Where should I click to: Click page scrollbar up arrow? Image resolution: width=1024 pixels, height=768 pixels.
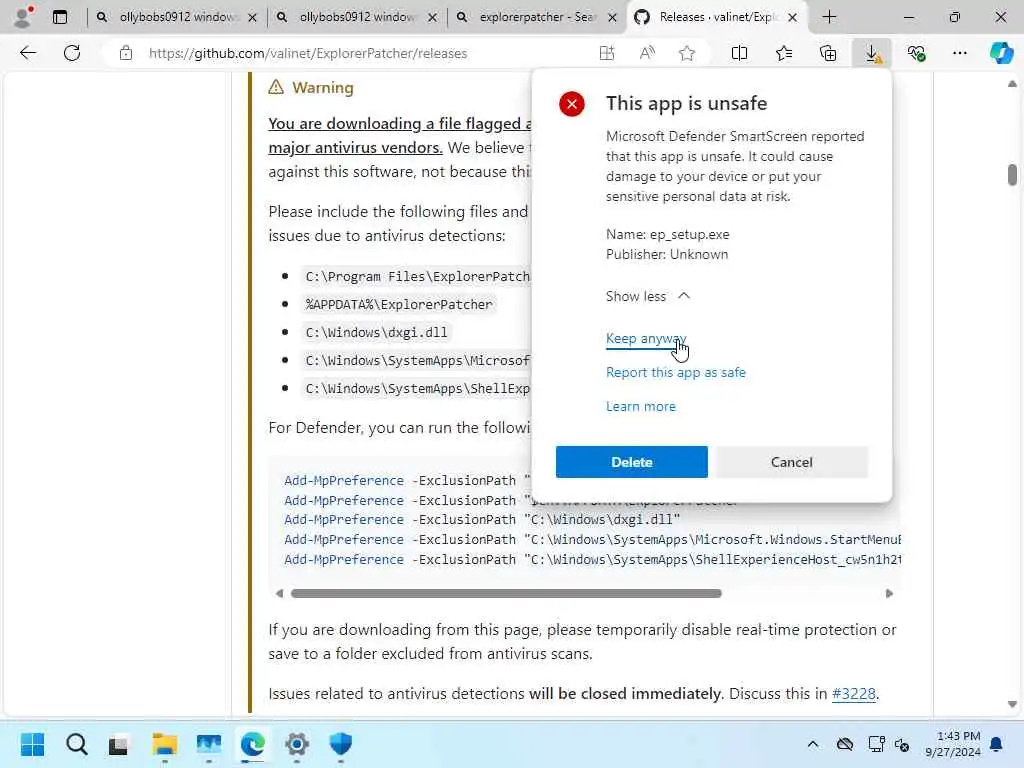(x=1012, y=84)
